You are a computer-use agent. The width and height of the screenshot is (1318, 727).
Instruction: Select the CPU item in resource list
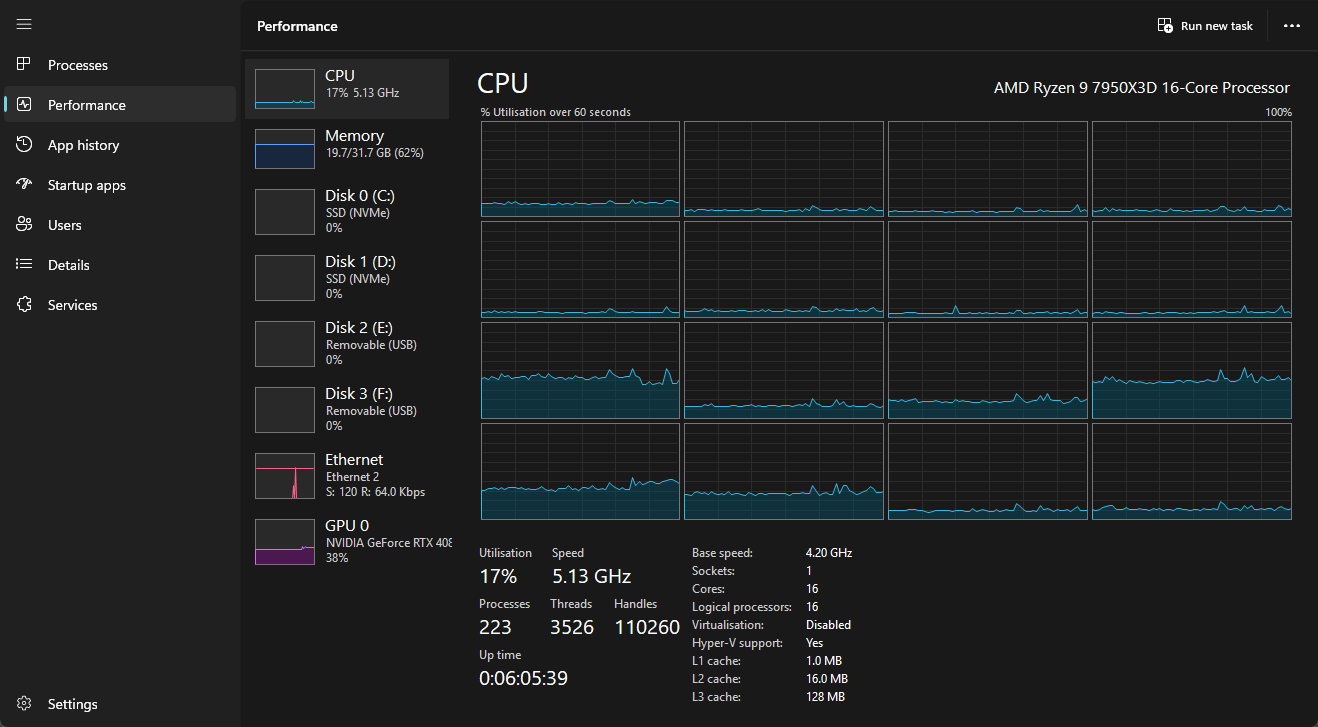coord(347,89)
